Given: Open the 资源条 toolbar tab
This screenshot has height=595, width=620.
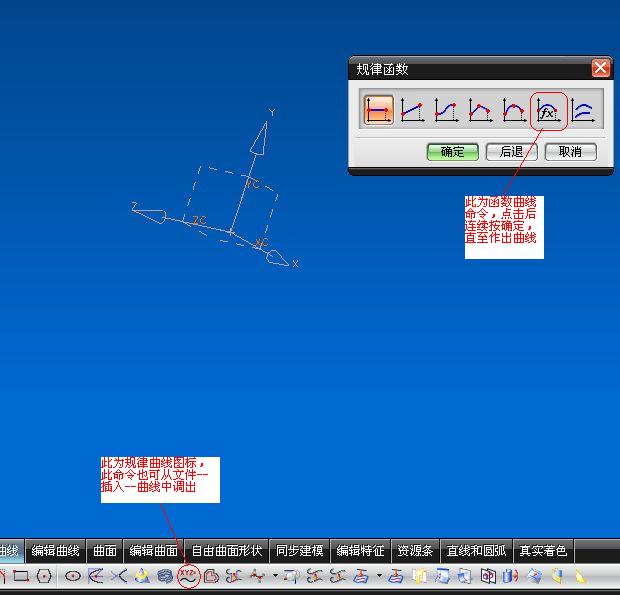Looking at the screenshot, I should tap(415, 551).
